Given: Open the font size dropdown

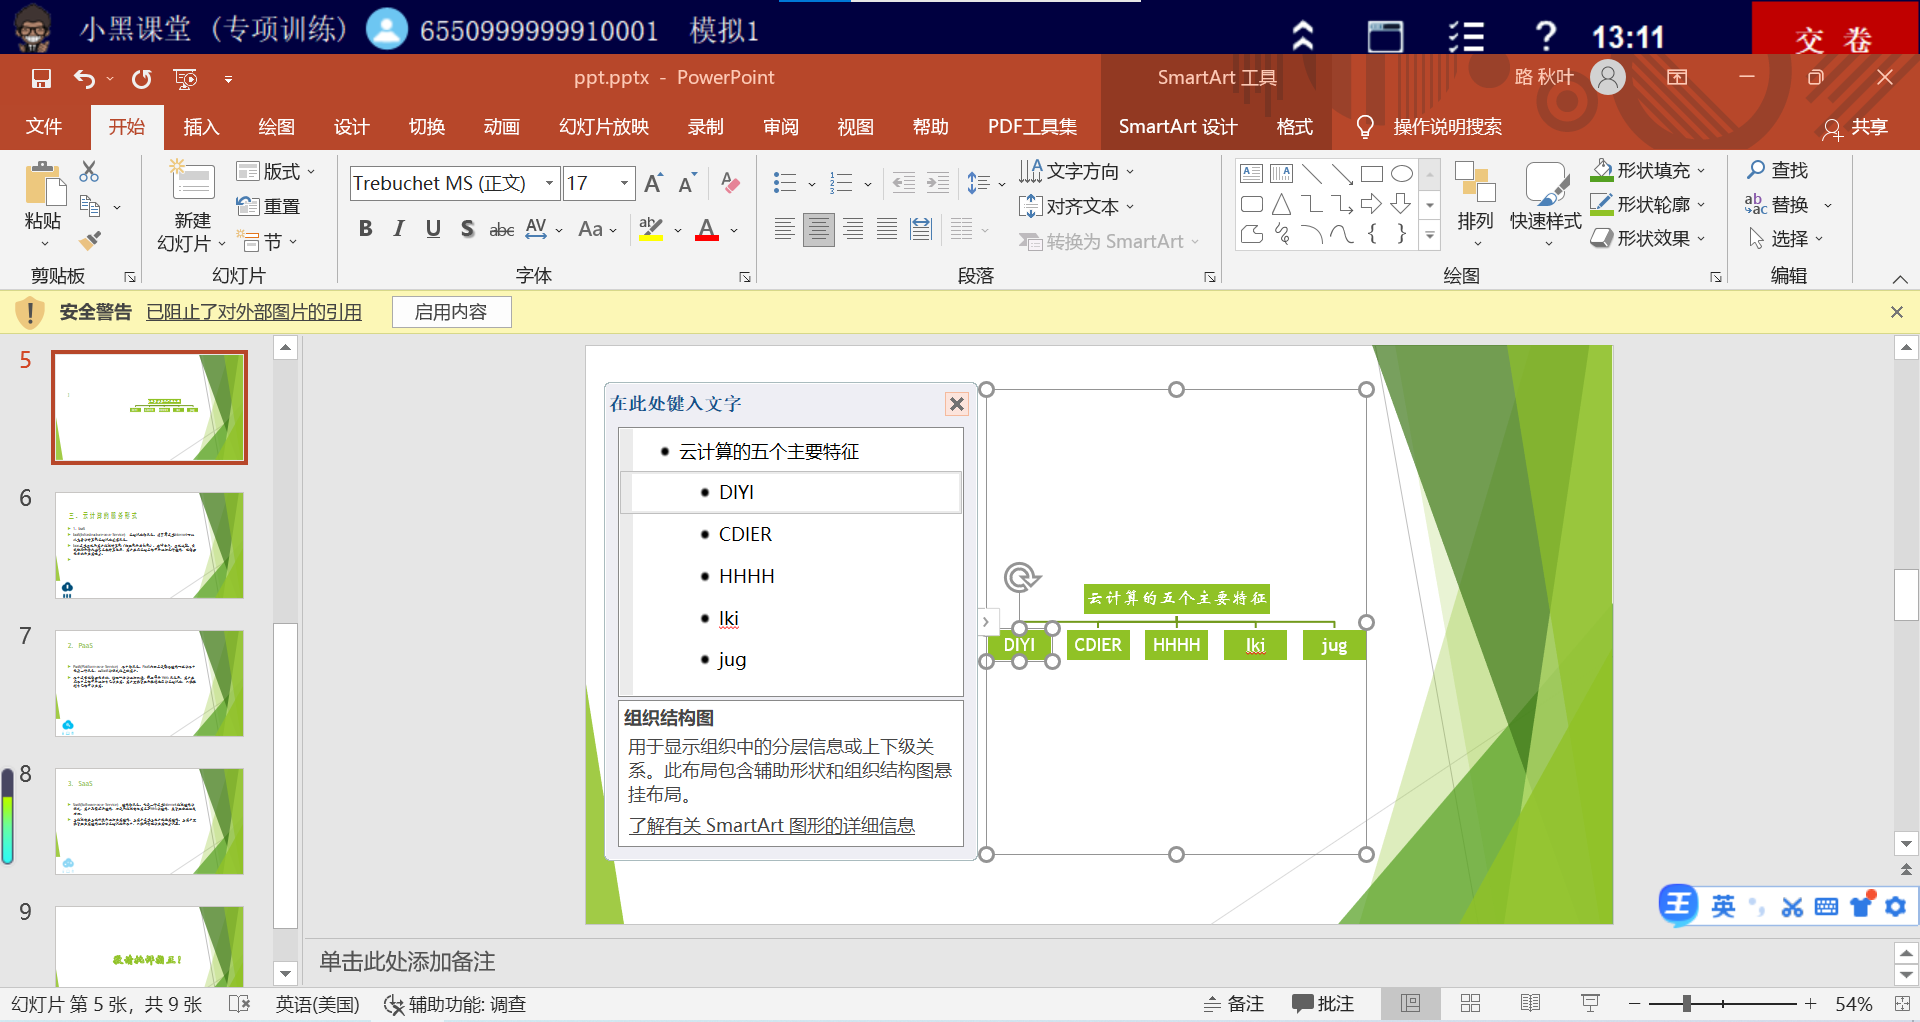Looking at the screenshot, I should click(625, 183).
